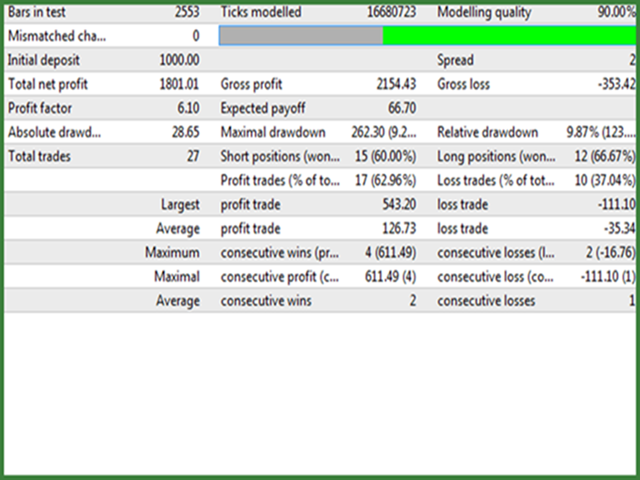Select the maximal drawdown value 262.30
Viewport: 640px width, 480px height.
[x=368, y=132]
